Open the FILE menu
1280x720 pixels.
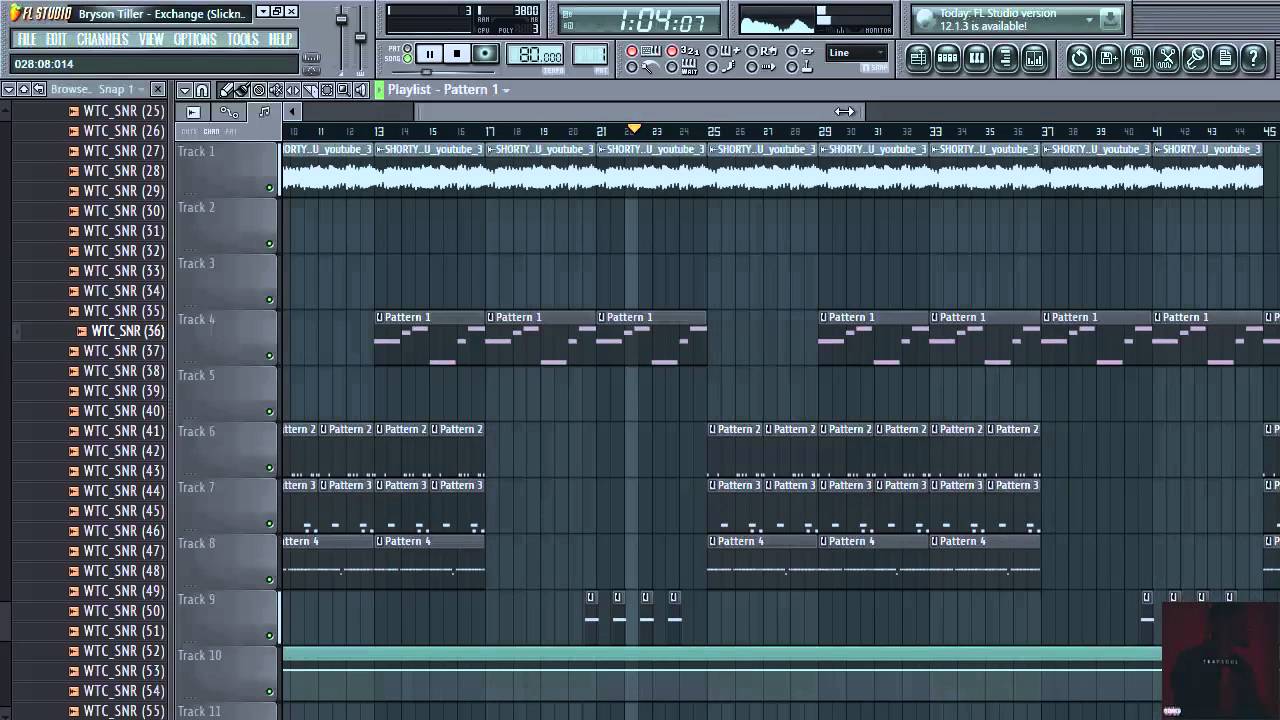(27, 39)
